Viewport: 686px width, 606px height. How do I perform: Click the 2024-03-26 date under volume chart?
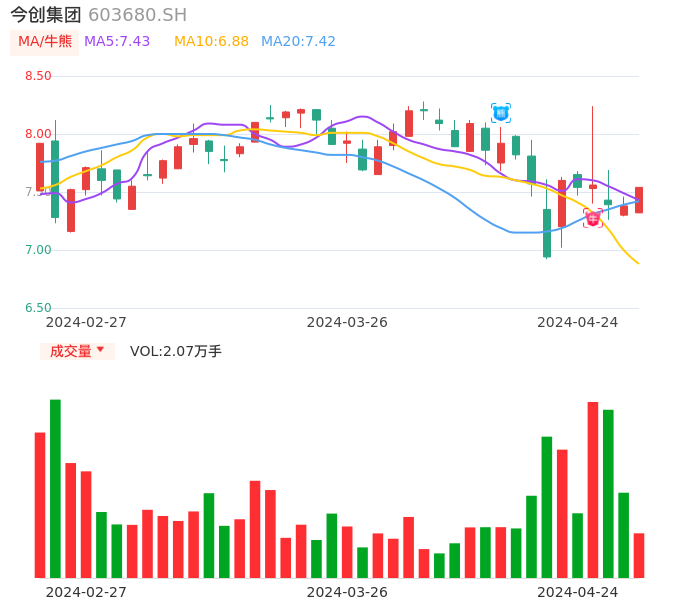pos(347,592)
